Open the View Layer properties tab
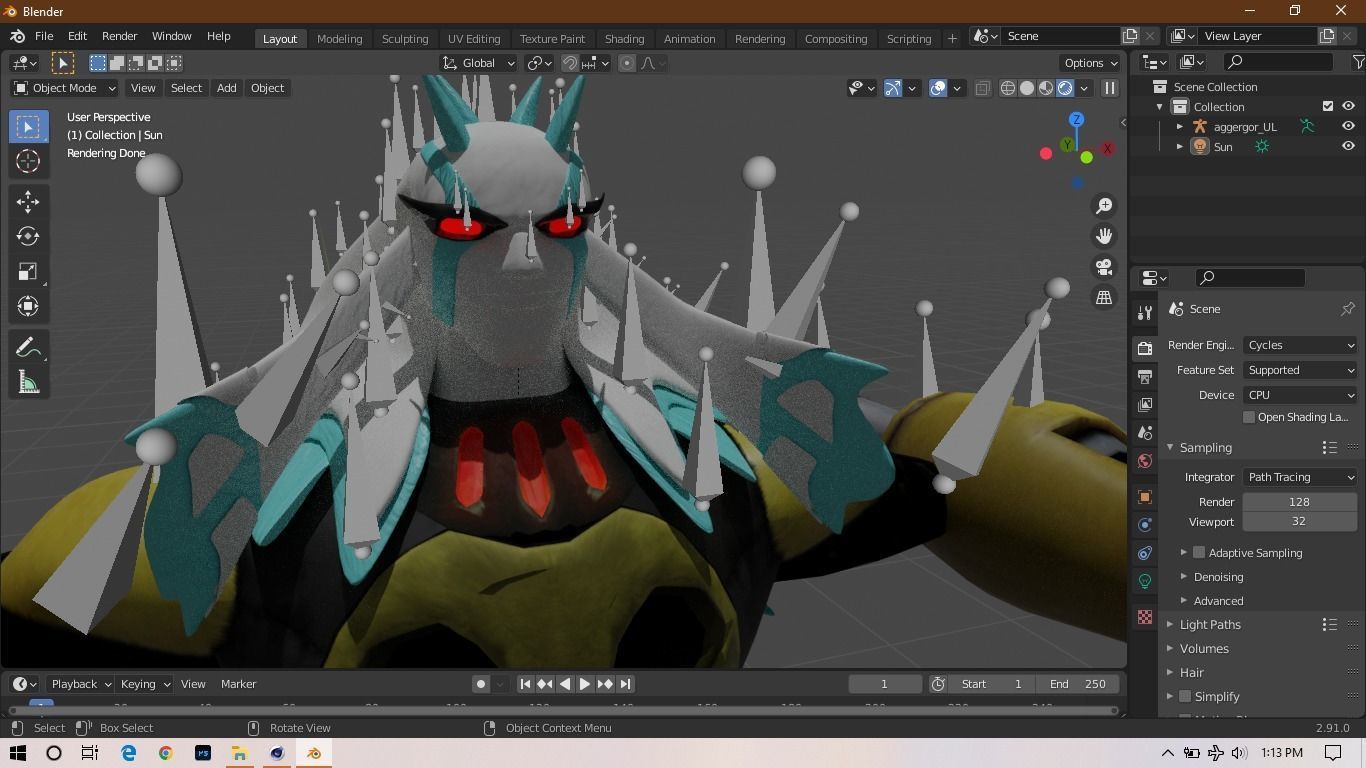Viewport: 1366px width, 768px height. tap(1145, 404)
